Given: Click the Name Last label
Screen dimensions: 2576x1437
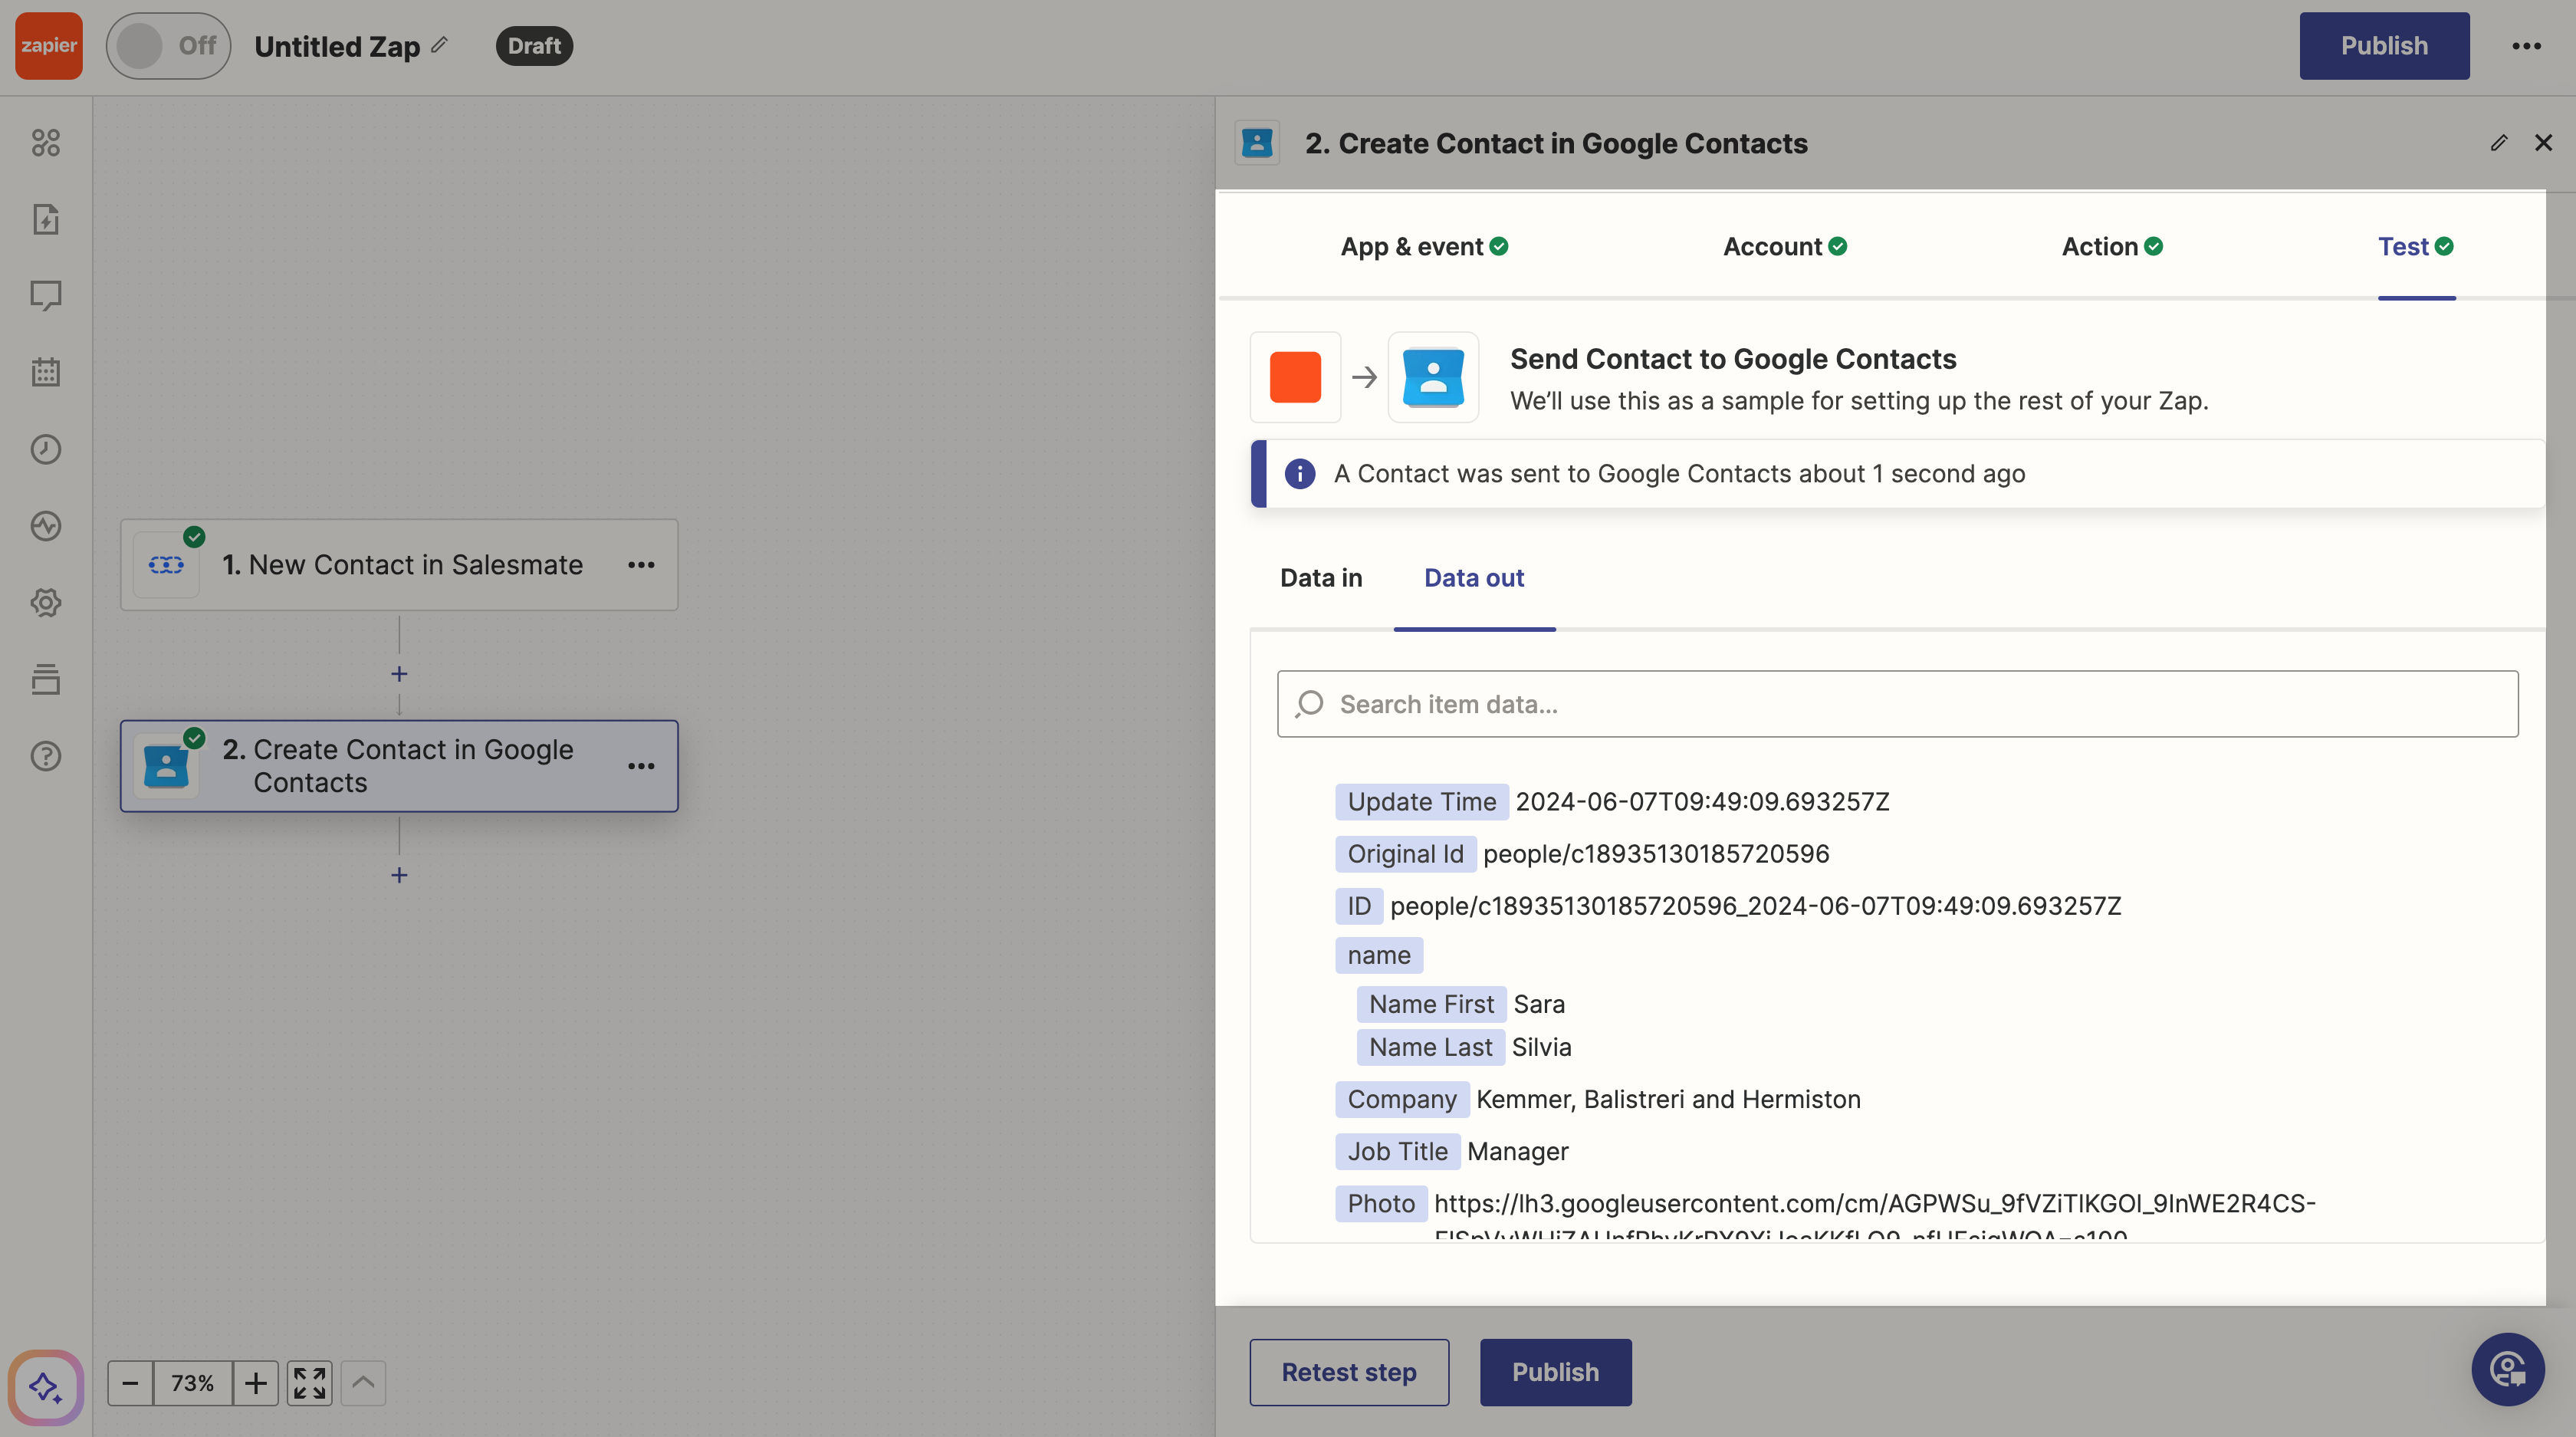Looking at the screenshot, I should coord(1430,1047).
